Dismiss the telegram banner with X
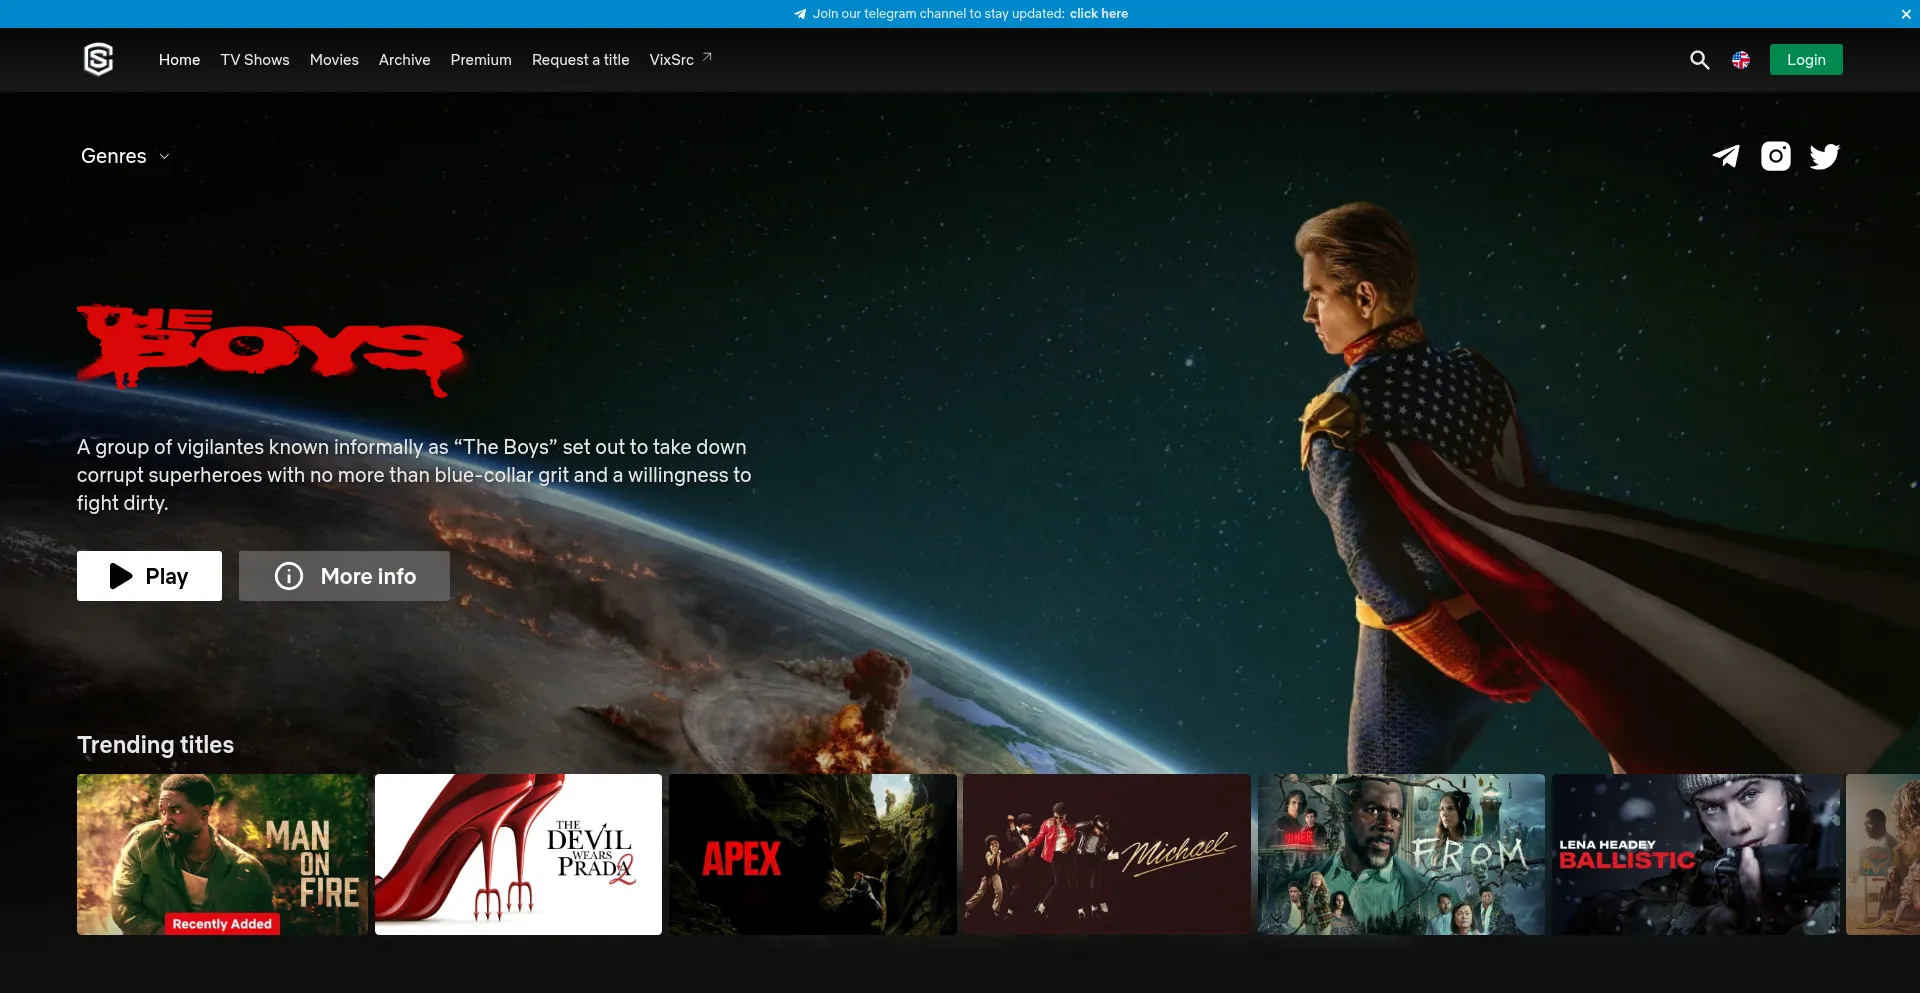This screenshot has width=1920, height=993. (1906, 14)
